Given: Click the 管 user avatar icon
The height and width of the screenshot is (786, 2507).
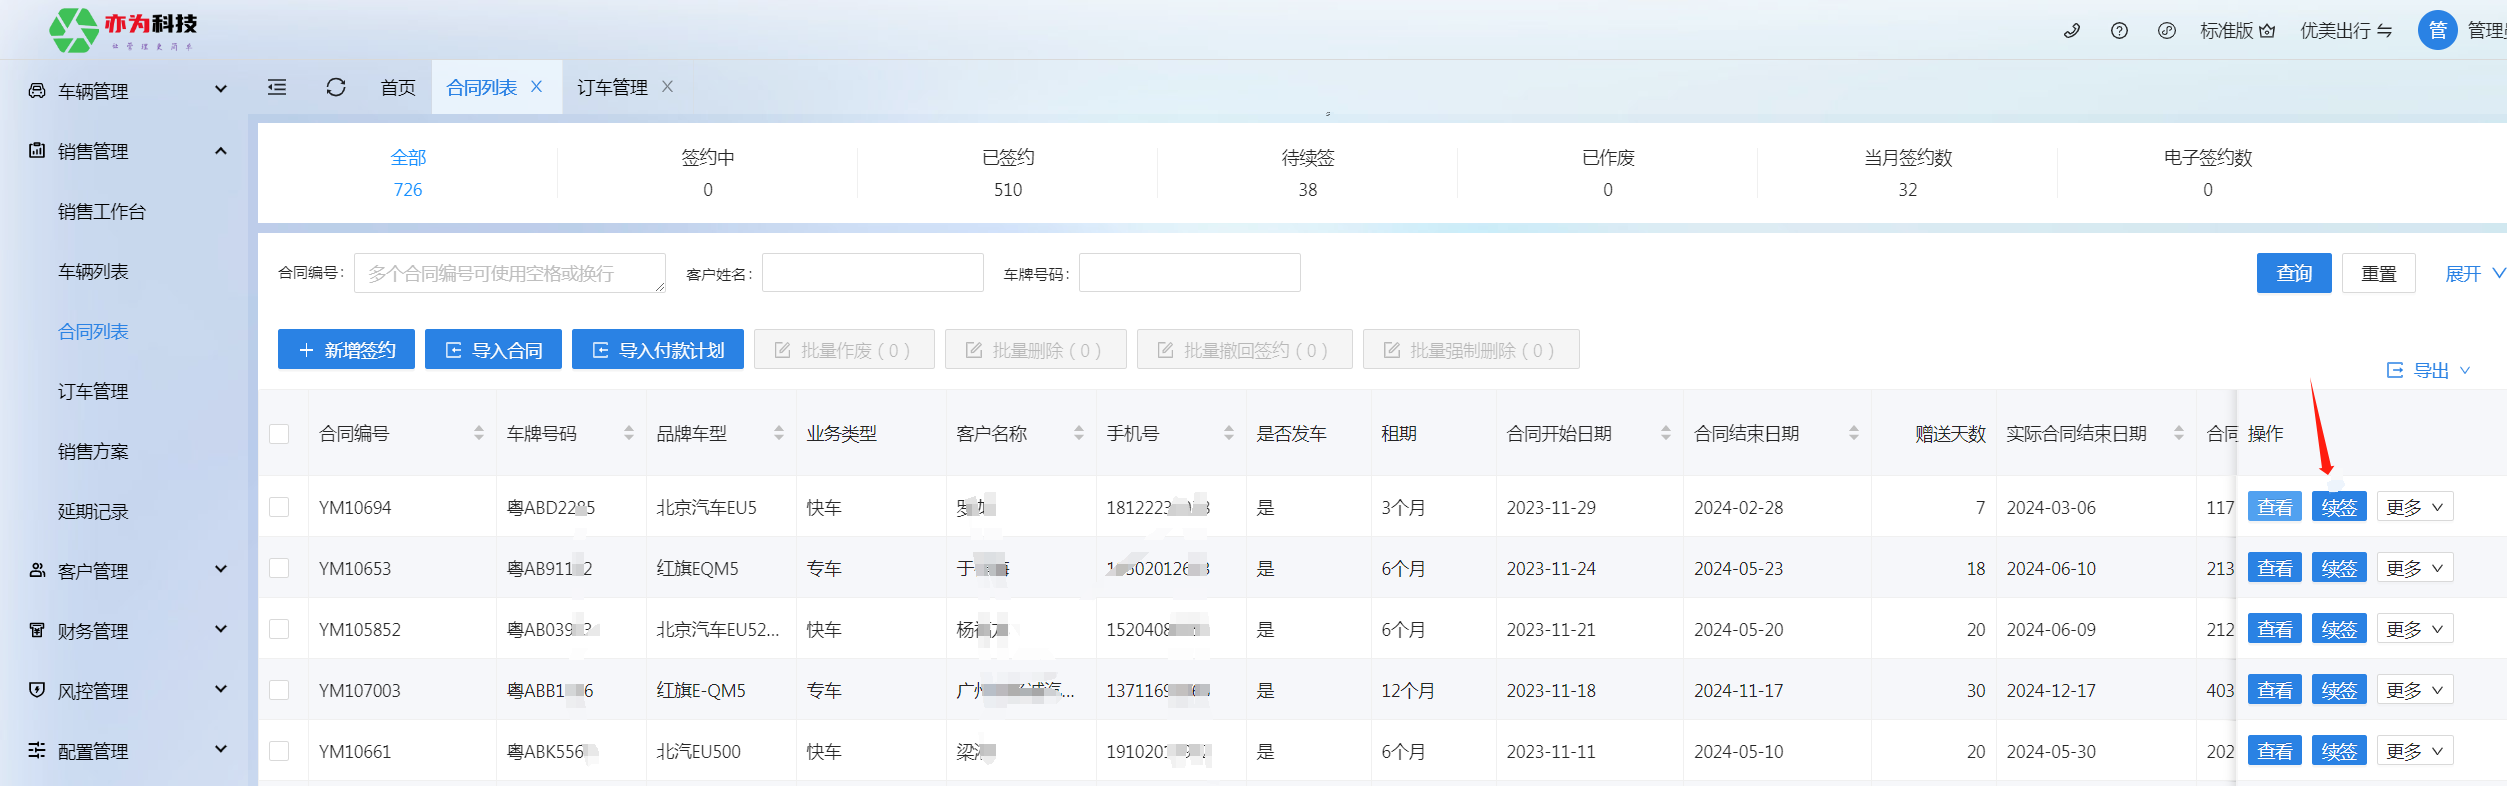Looking at the screenshot, I should click(2437, 31).
